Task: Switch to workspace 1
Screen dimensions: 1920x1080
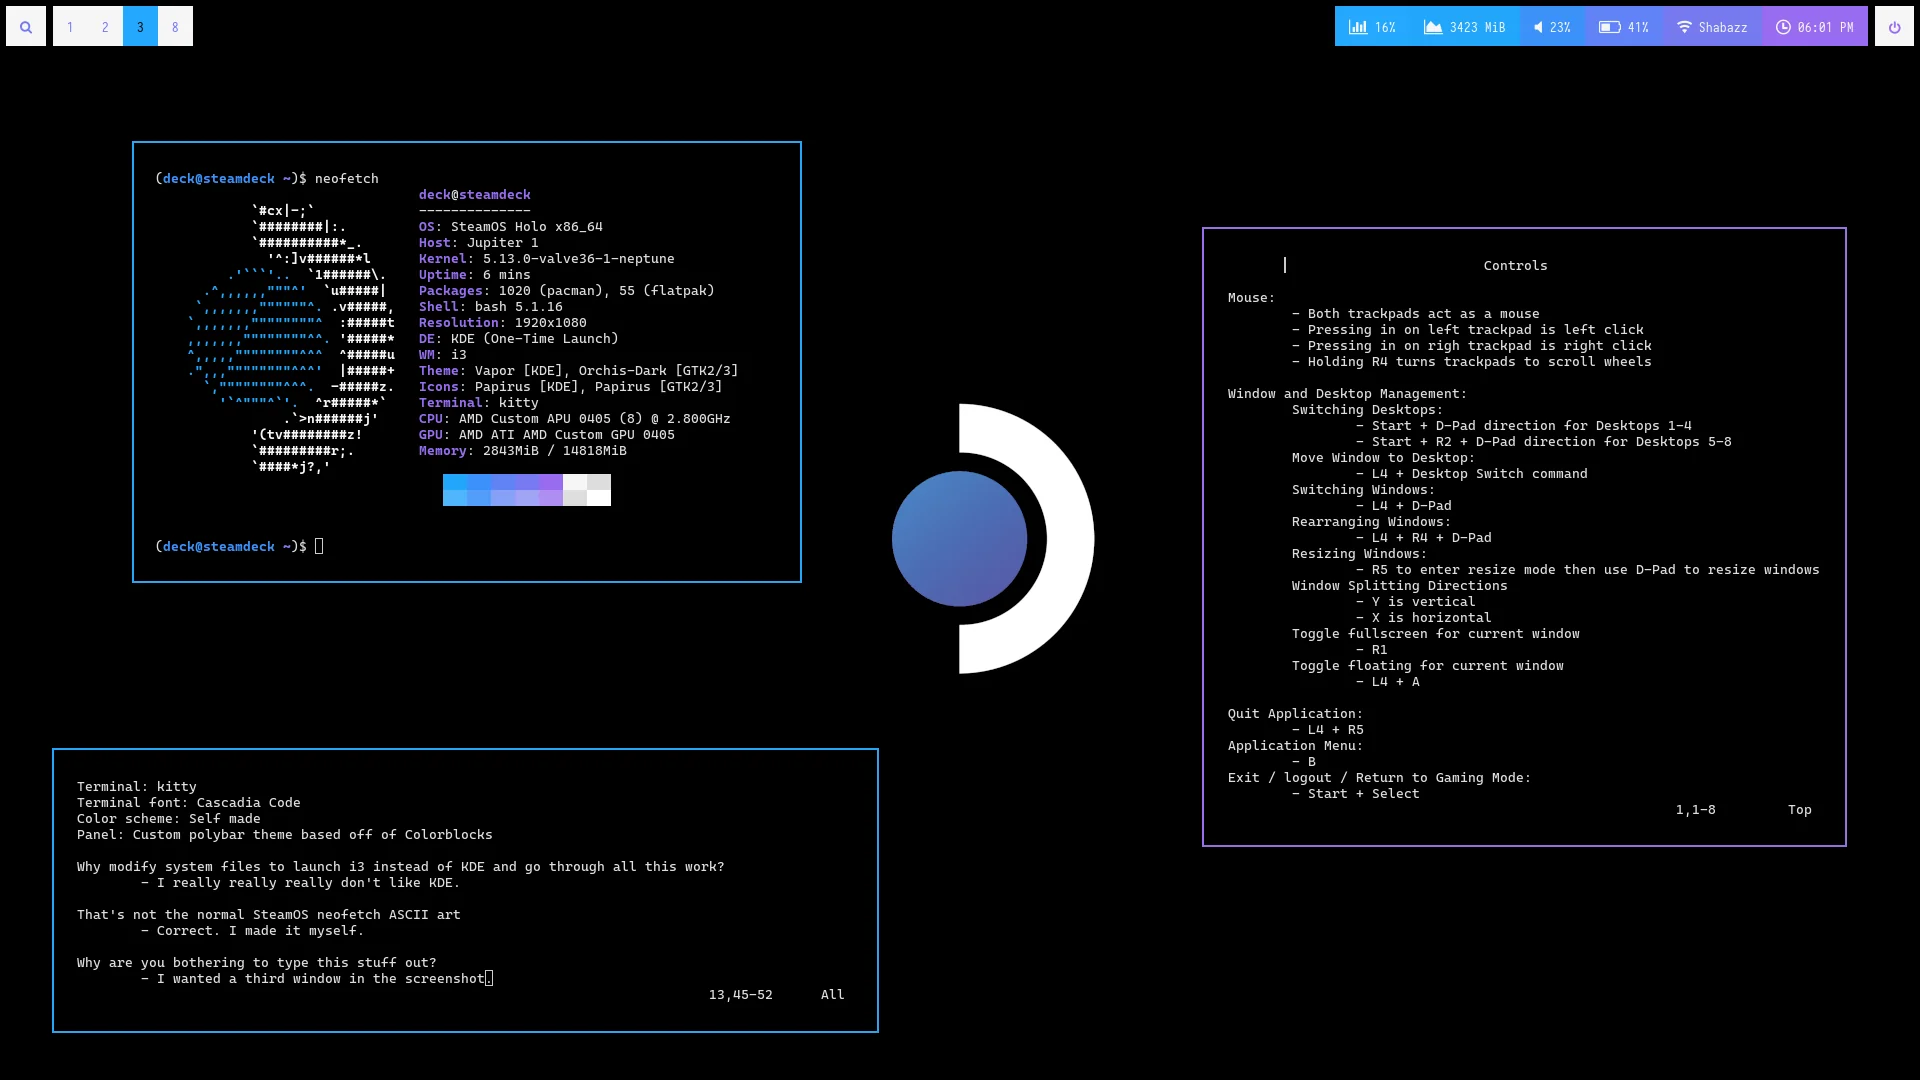Action: [70, 27]
